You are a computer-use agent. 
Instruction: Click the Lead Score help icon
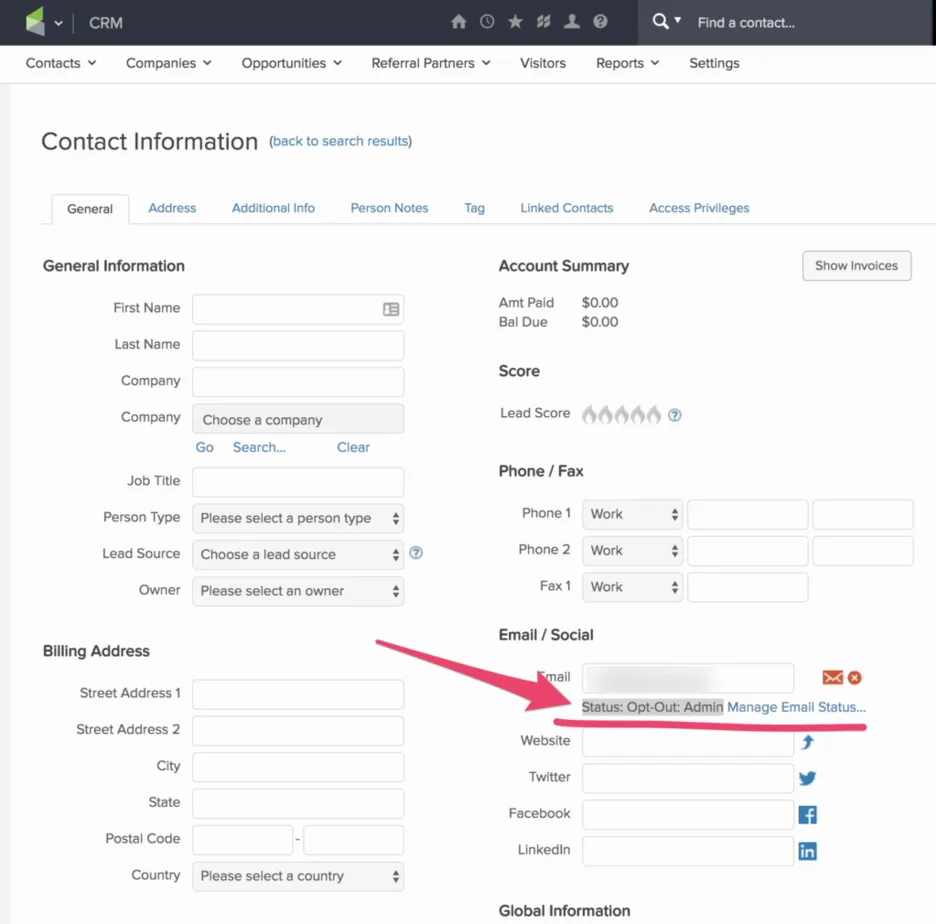[x=674, y=415]
